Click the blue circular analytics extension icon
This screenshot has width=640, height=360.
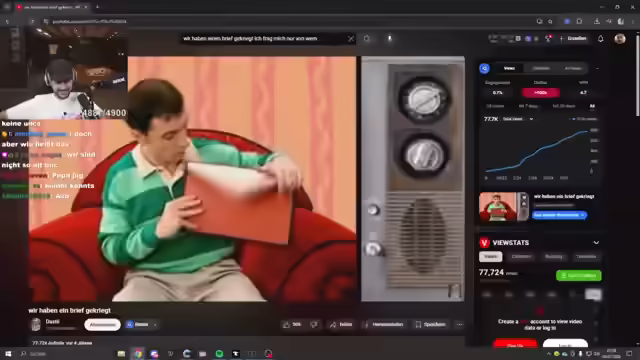[484, 68]
